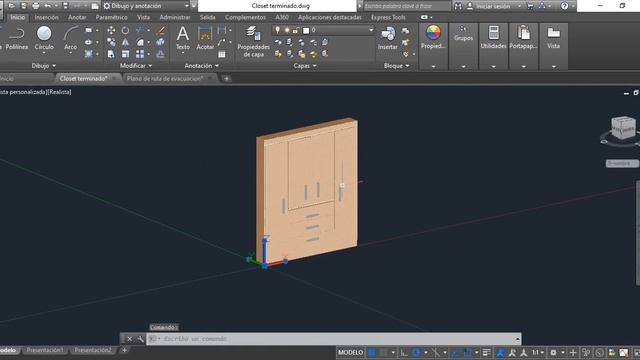Toggle ortho mode in status bar
Screen dimensions: 640x360
tap(404, 352)
